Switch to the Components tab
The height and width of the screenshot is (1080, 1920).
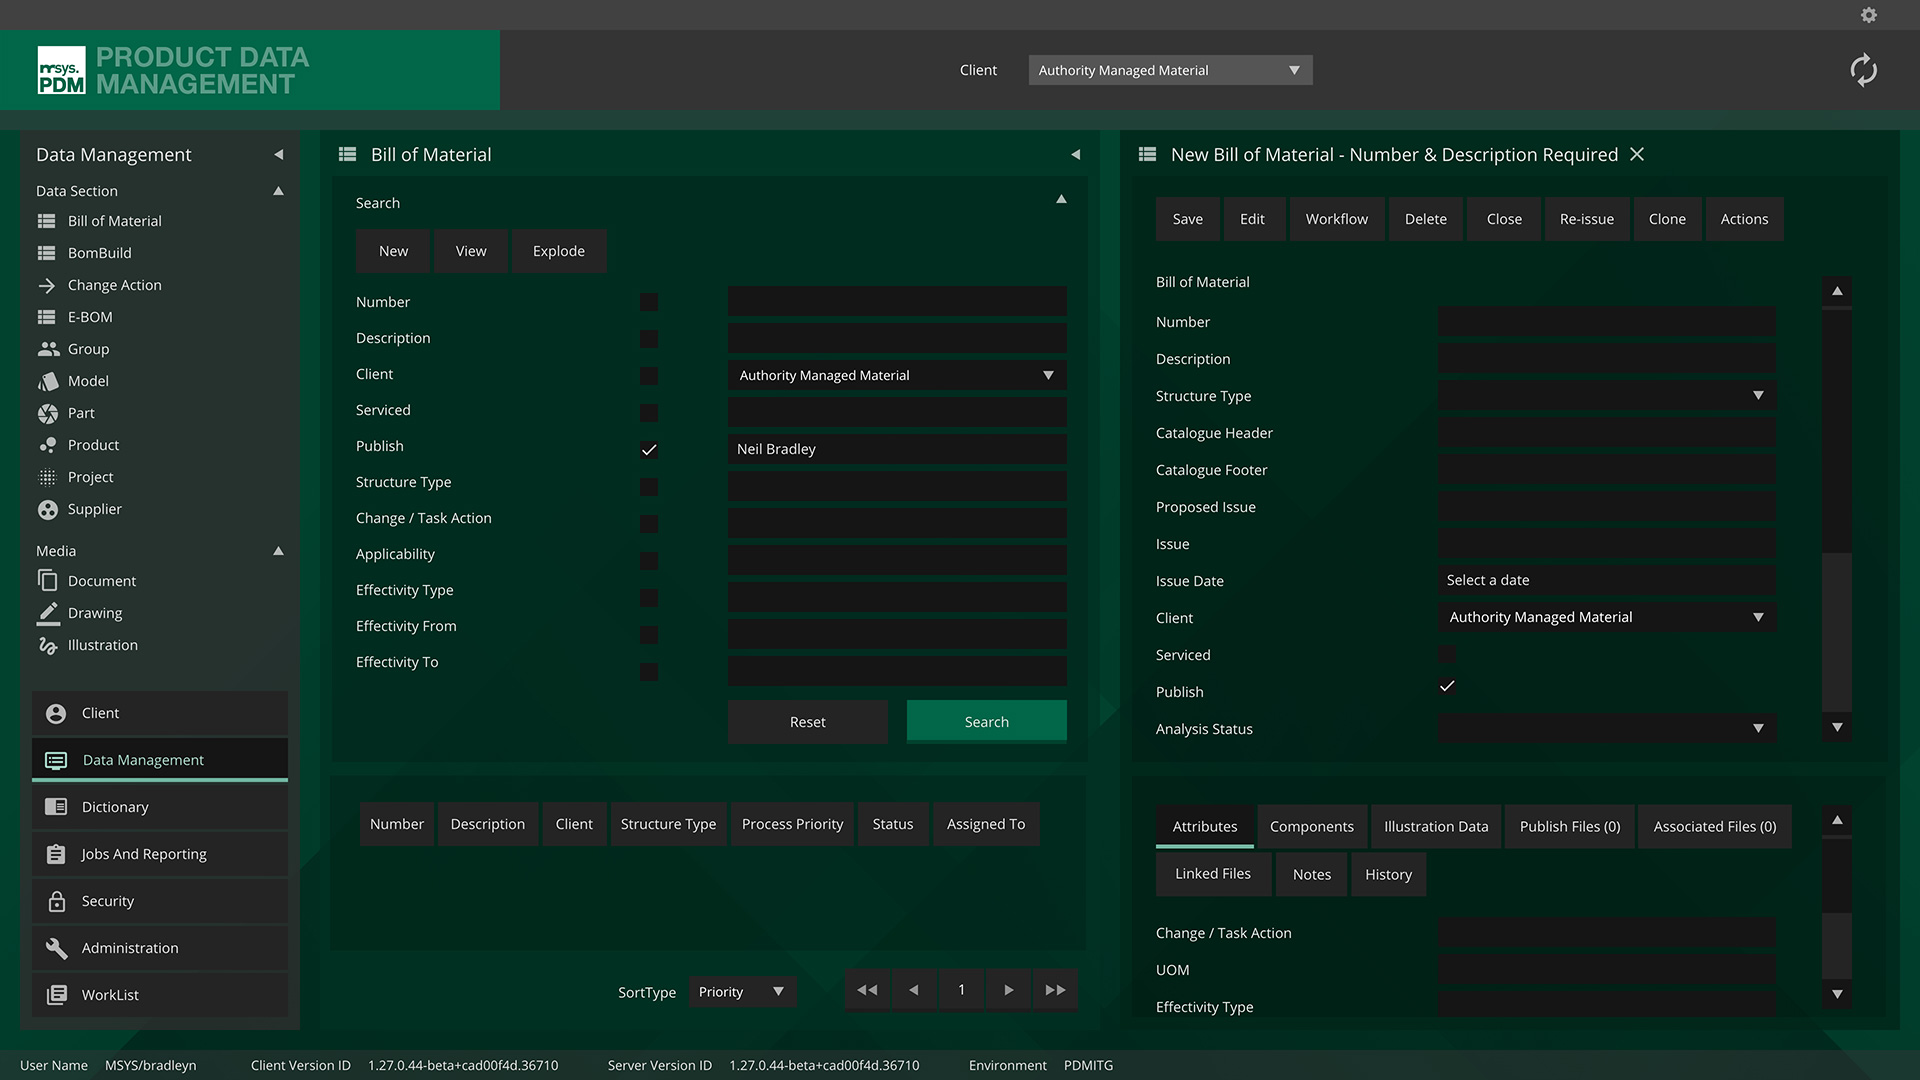click(x=1311, y=827)
